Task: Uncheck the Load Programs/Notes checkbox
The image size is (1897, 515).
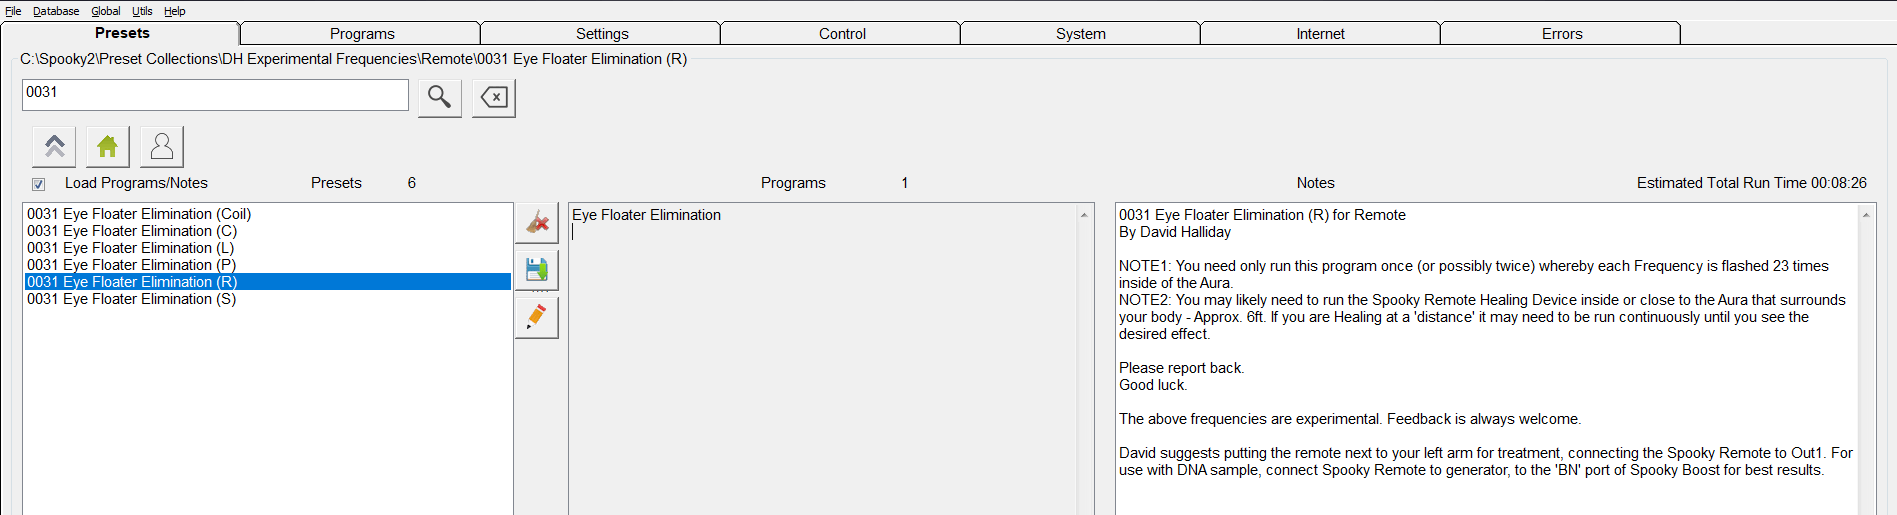Action: [x=38, y=184]
